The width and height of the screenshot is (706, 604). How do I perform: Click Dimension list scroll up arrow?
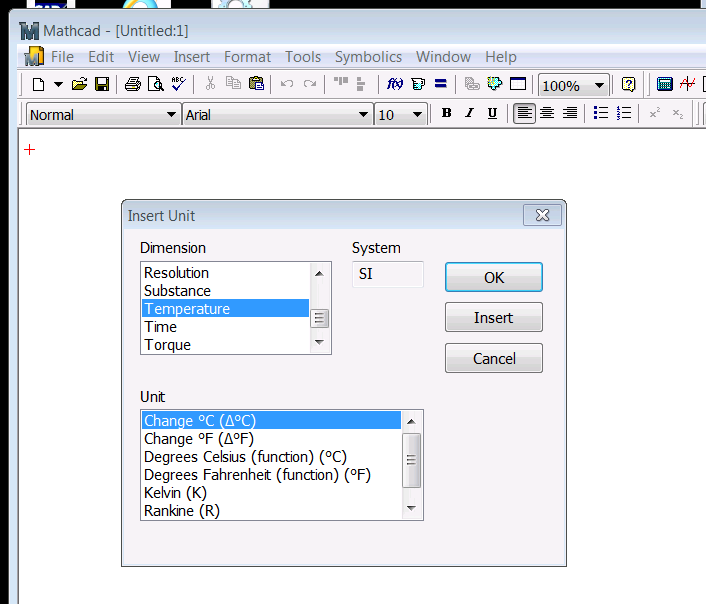[x=319, y=273]
